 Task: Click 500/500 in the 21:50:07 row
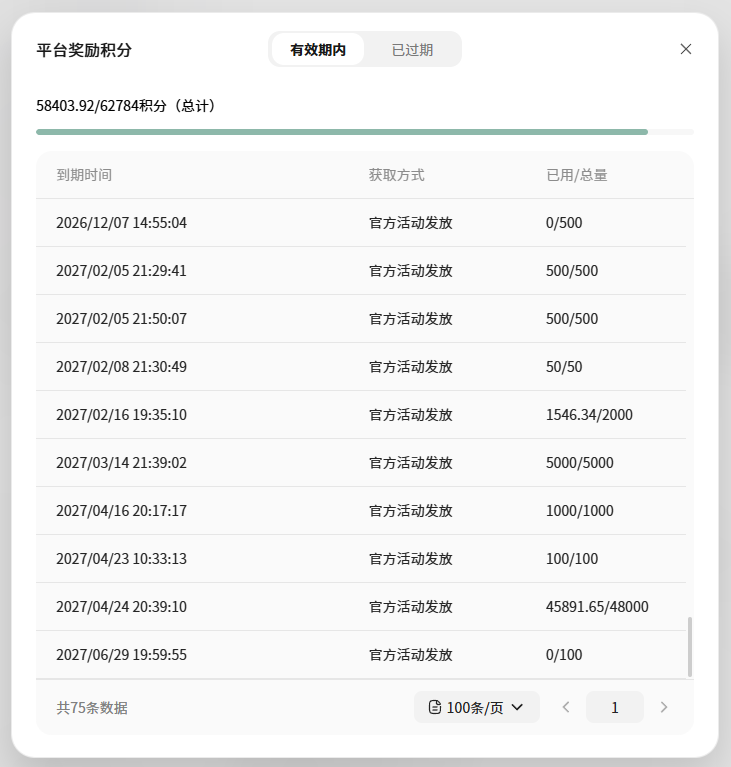point(571,318)
